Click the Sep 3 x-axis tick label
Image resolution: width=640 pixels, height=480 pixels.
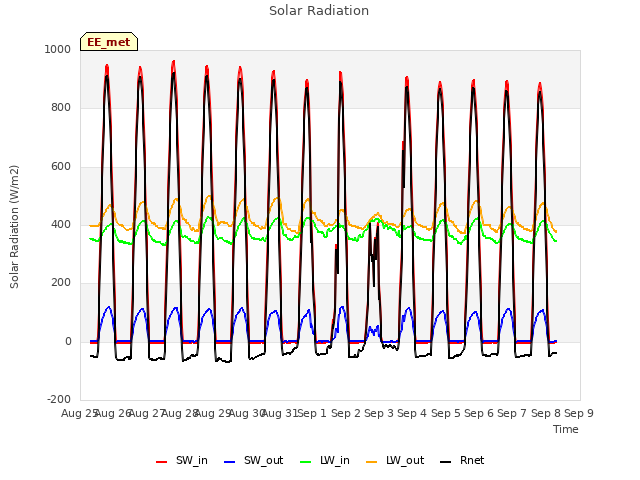379,413
